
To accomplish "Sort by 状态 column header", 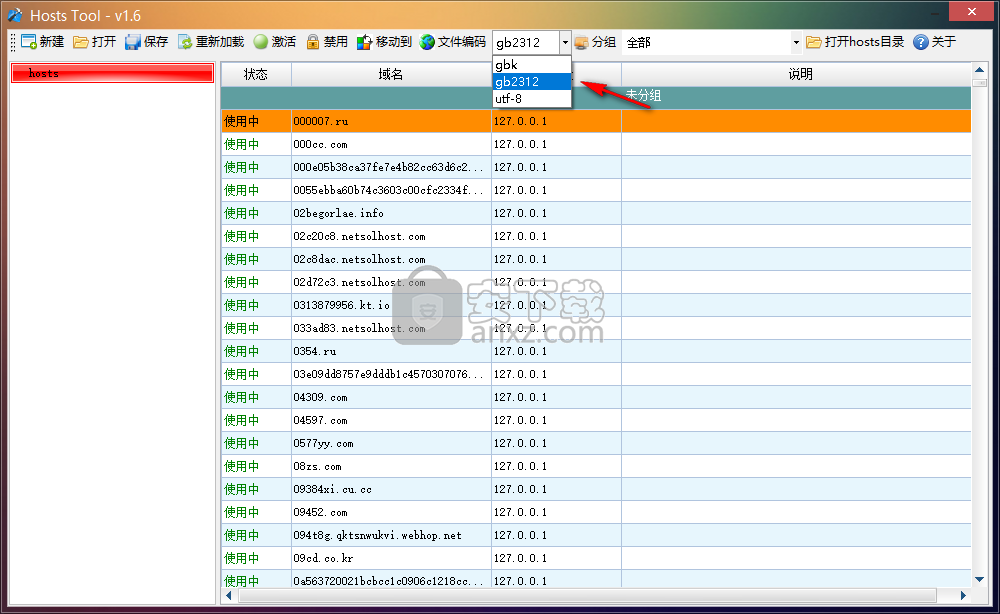I will coord(256,74).
